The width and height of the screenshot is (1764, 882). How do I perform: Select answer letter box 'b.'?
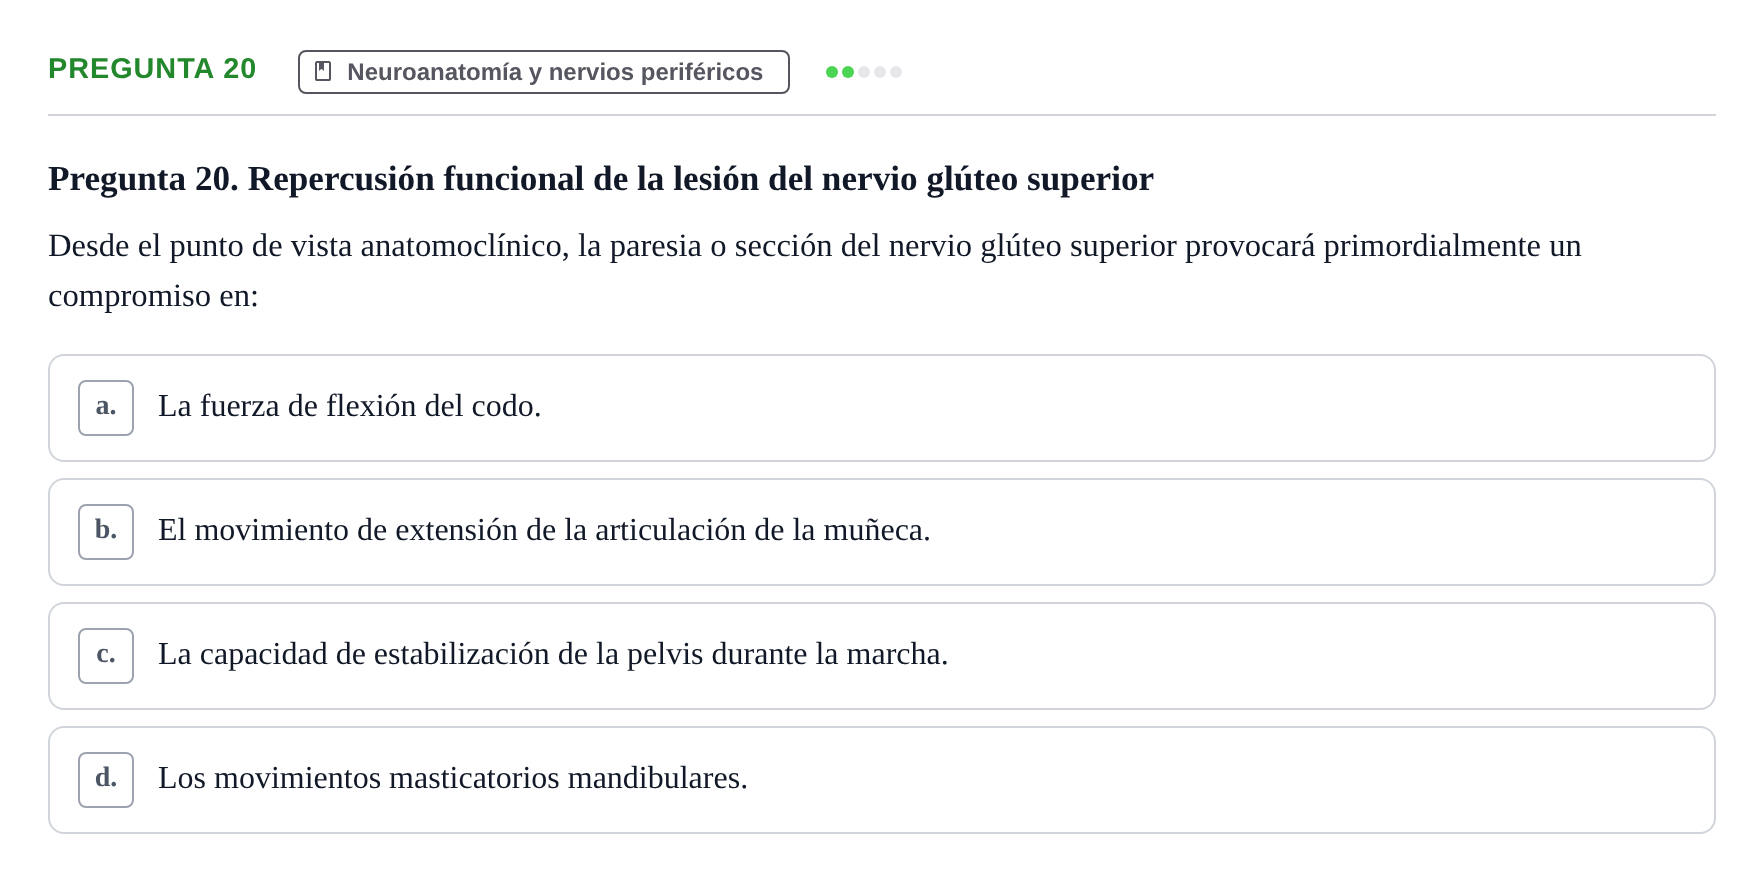click(x=106, y=532)
